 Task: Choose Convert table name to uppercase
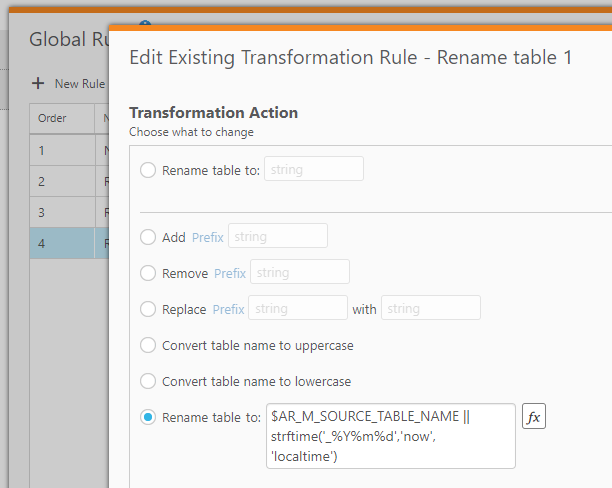(x=148, y=345)
